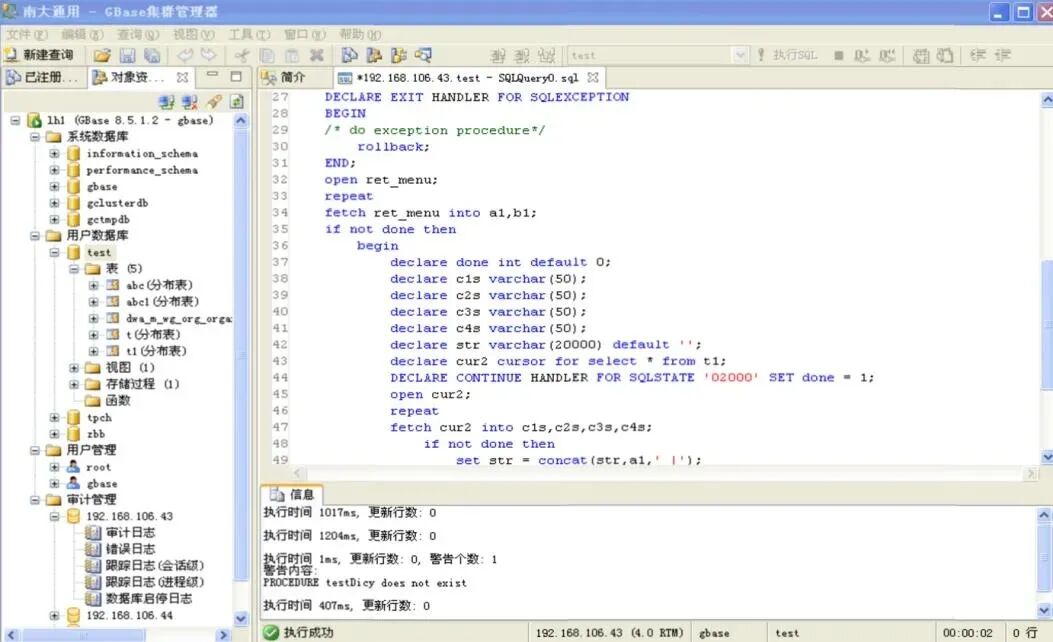Switch to the 已注册 panel tab
The width and height of the screenshot is (1053, 642).
coord(43,78)
